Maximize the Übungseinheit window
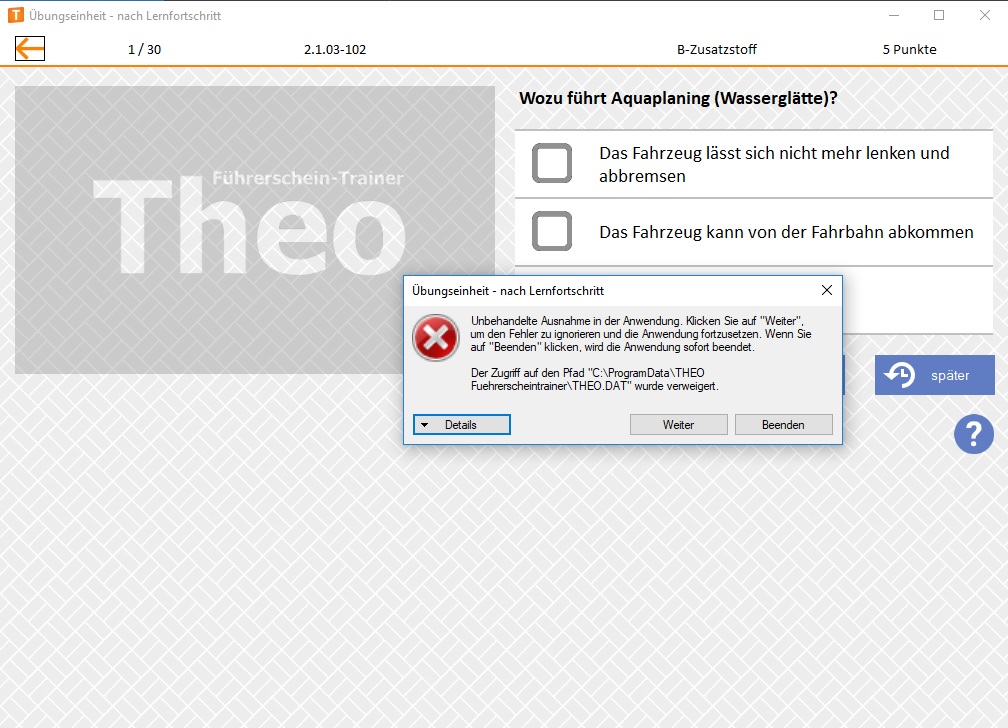This screenshot has width=1008, height=728. (x=939, y=15)
